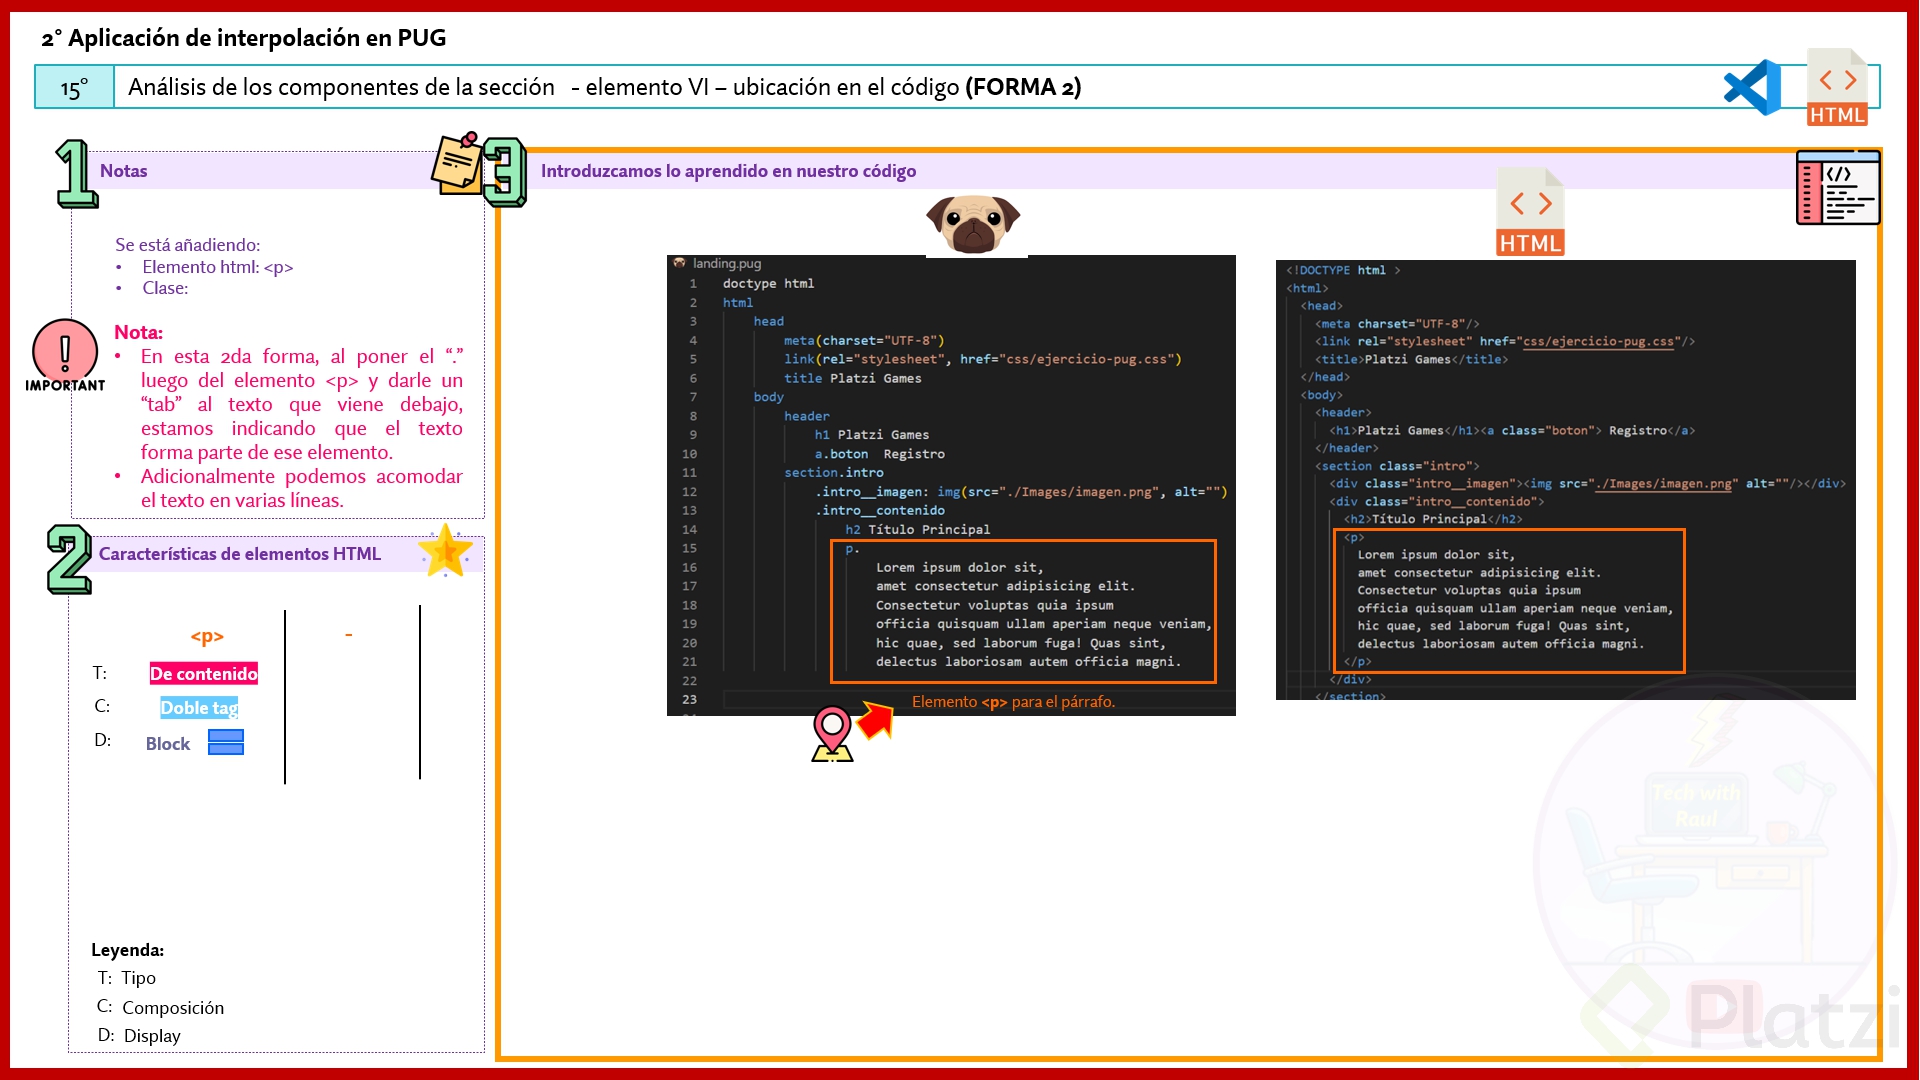
Task: Click 'T: Tipo' legend entry
Action: pos(127,978)
